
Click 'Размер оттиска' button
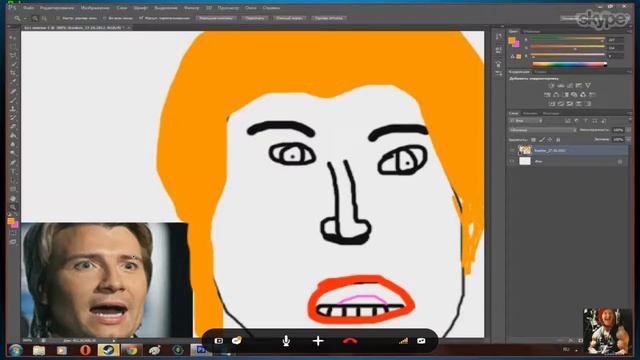pos(329,18)
